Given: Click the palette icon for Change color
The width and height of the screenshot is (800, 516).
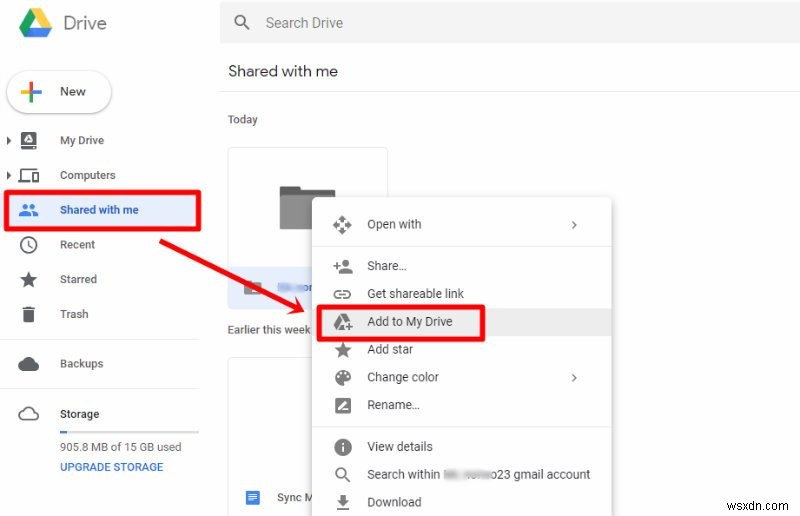Looking at the screenshot, I should [343, 377].
